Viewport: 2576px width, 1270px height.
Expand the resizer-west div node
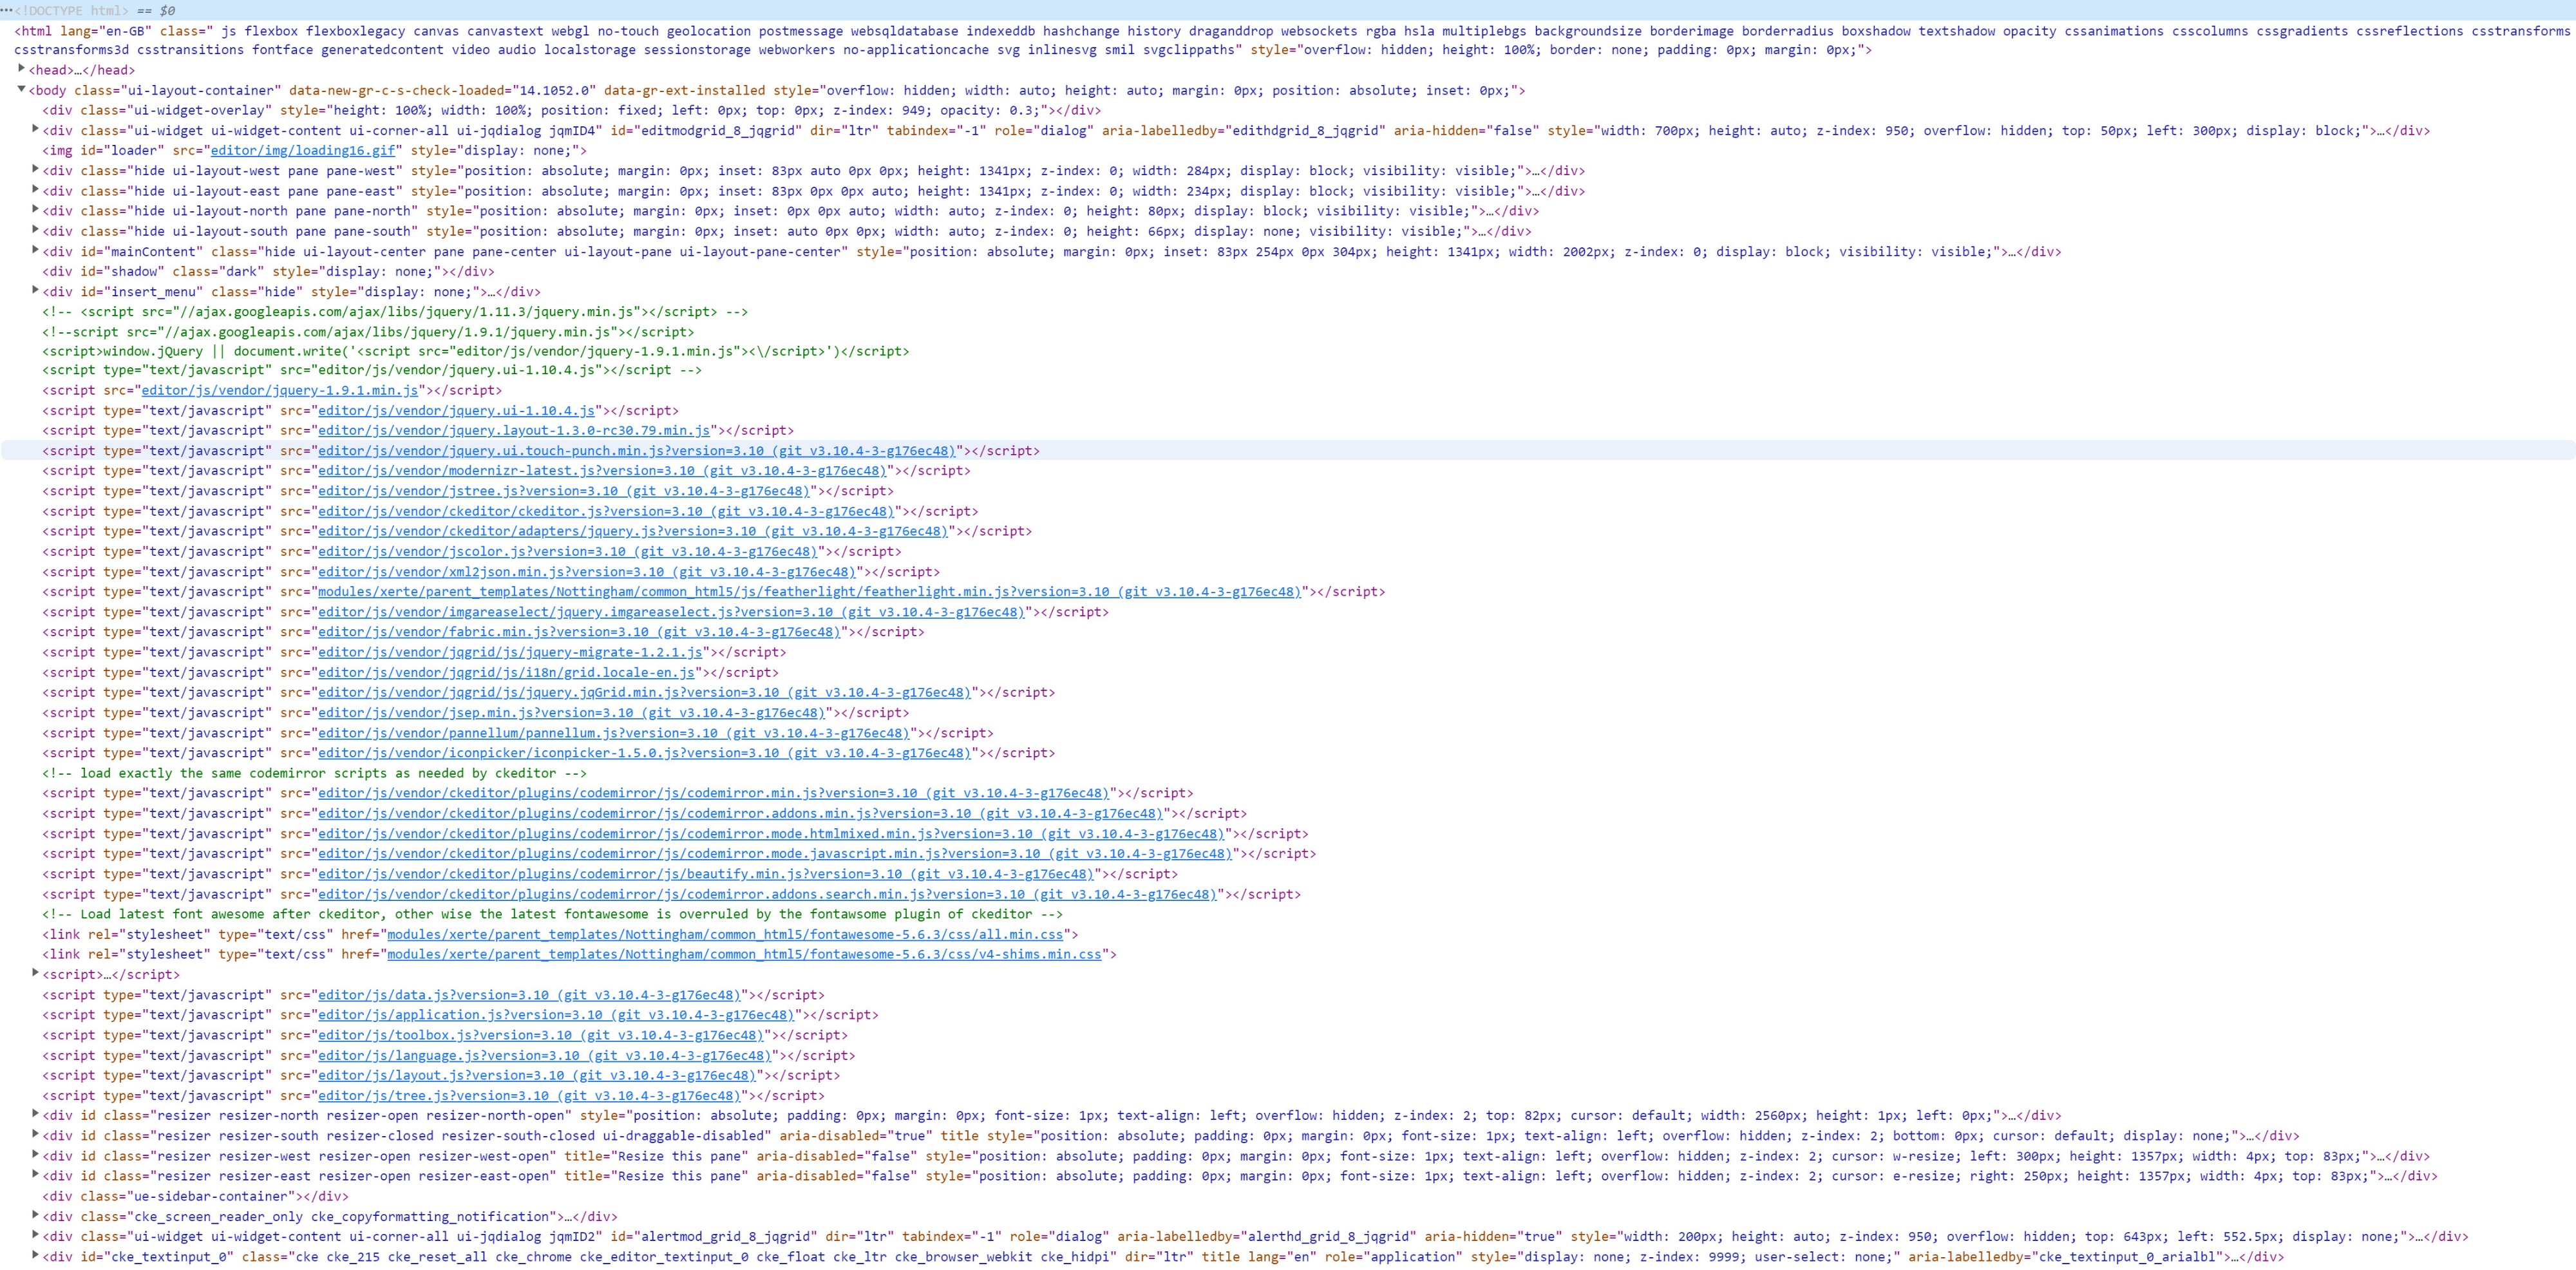click(36, 1154)
